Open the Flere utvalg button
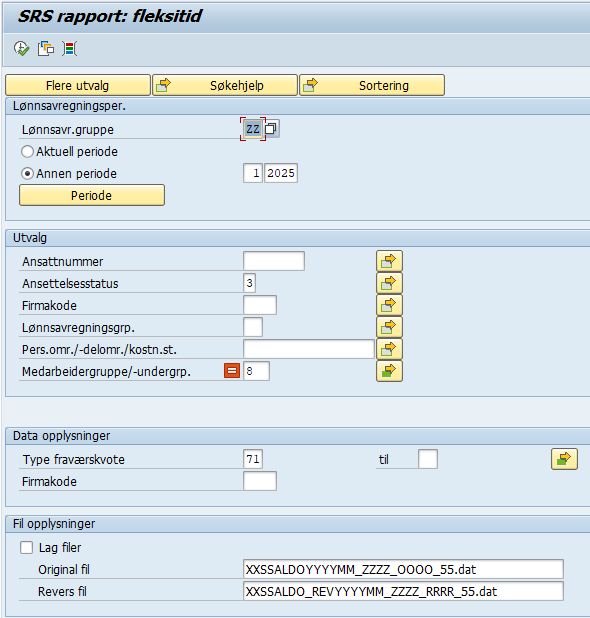 coord(78,85)
